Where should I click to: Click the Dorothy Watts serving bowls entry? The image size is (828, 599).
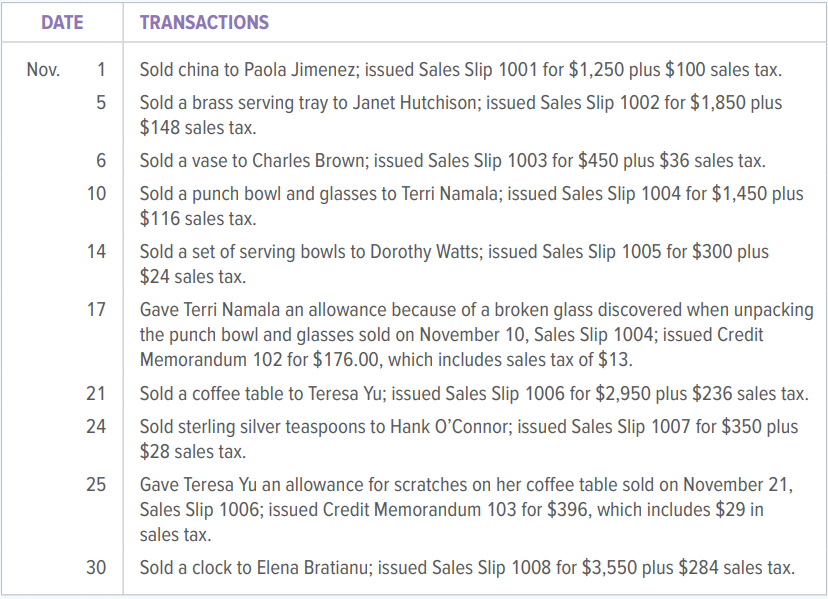click(454, 264)
